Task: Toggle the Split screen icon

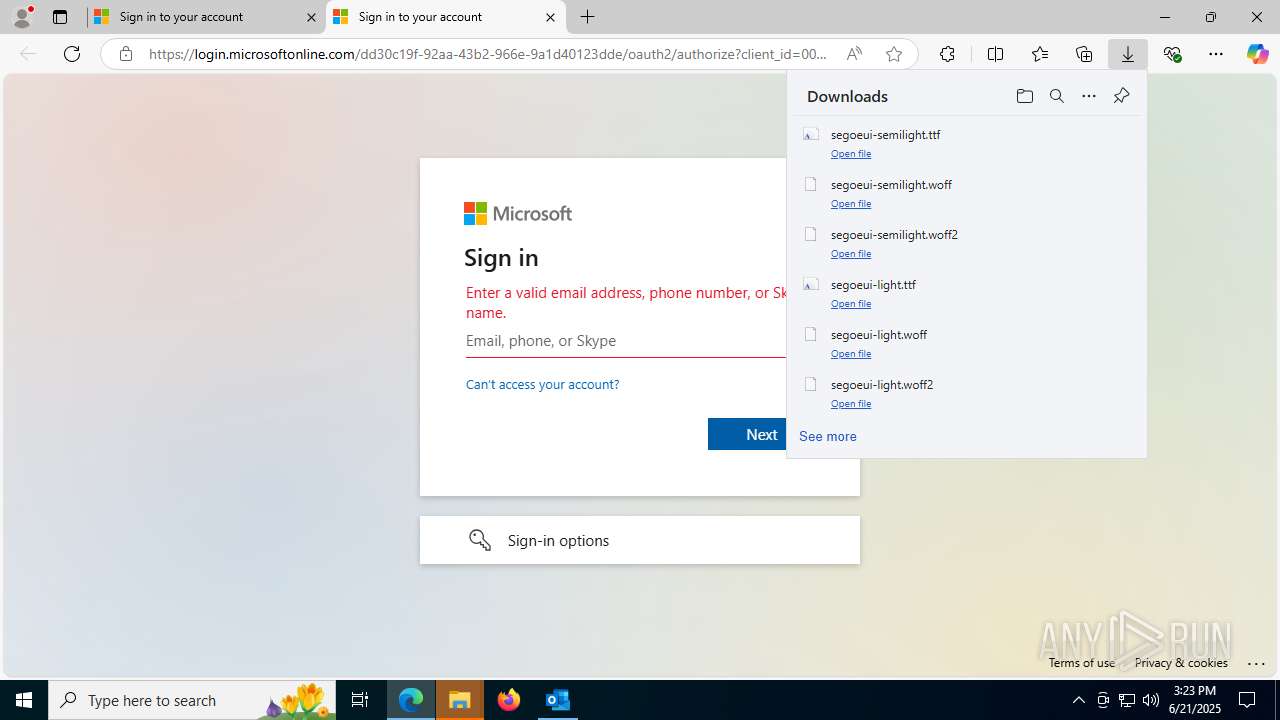Action: click(x=995, y=54)
